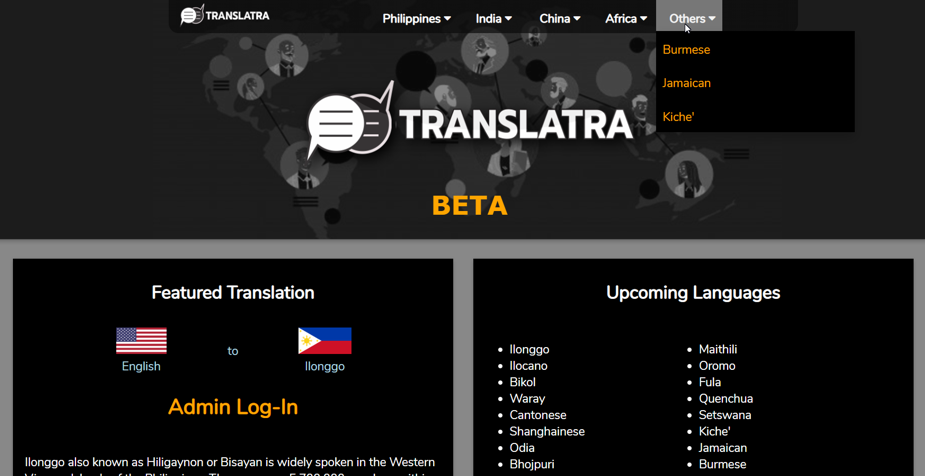Click the Philippines flag icon

click(324, 340)
